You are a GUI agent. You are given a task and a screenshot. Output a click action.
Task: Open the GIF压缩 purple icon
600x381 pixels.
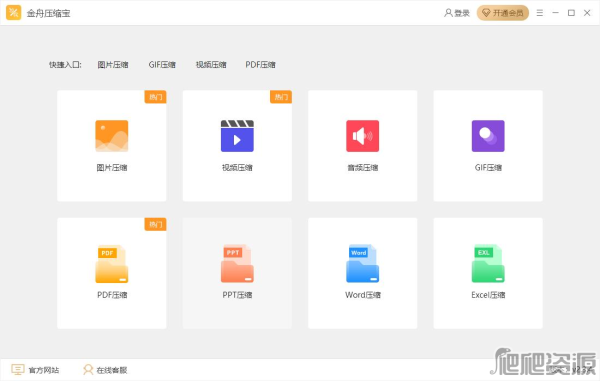pos(488,136)
